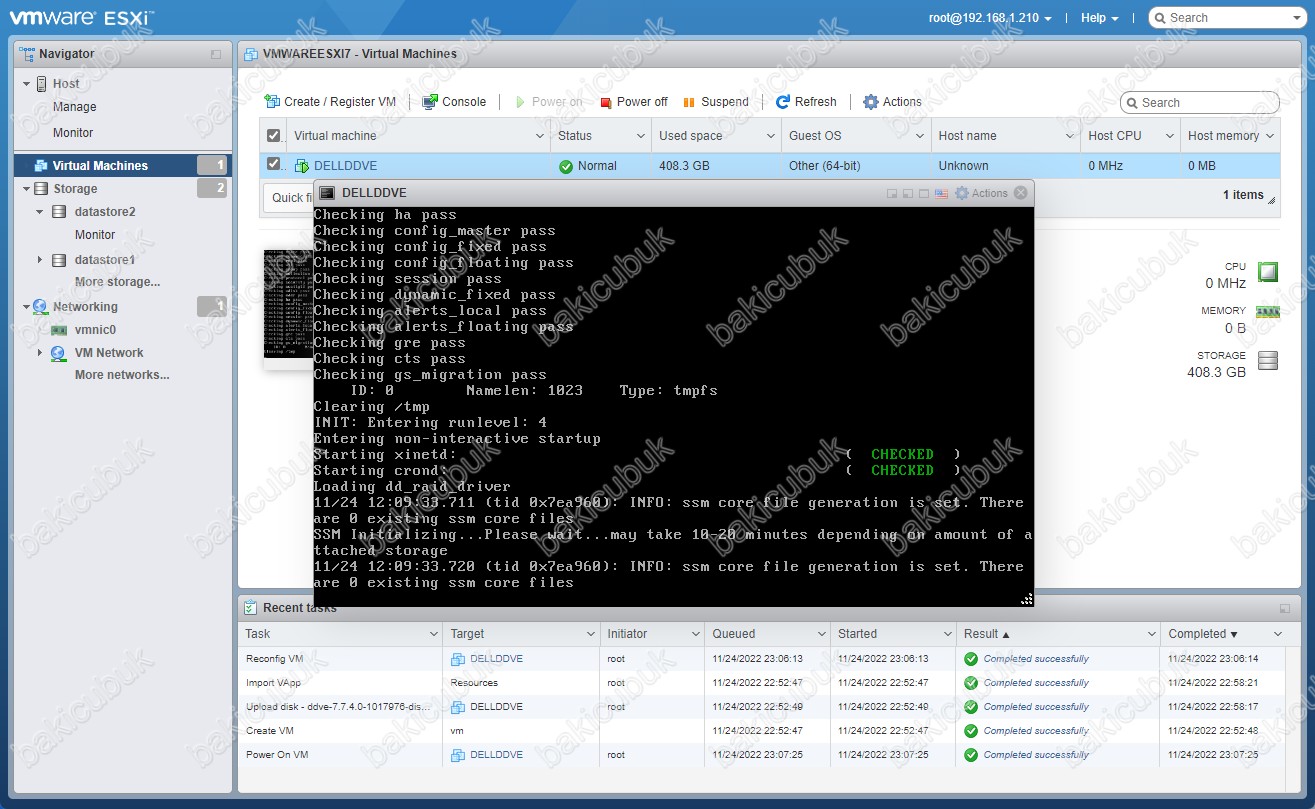The width and height of the screenshot is (1315, 809).
Task: Open the DELLDDVE virtual machine link
Action: pos(345,166)
